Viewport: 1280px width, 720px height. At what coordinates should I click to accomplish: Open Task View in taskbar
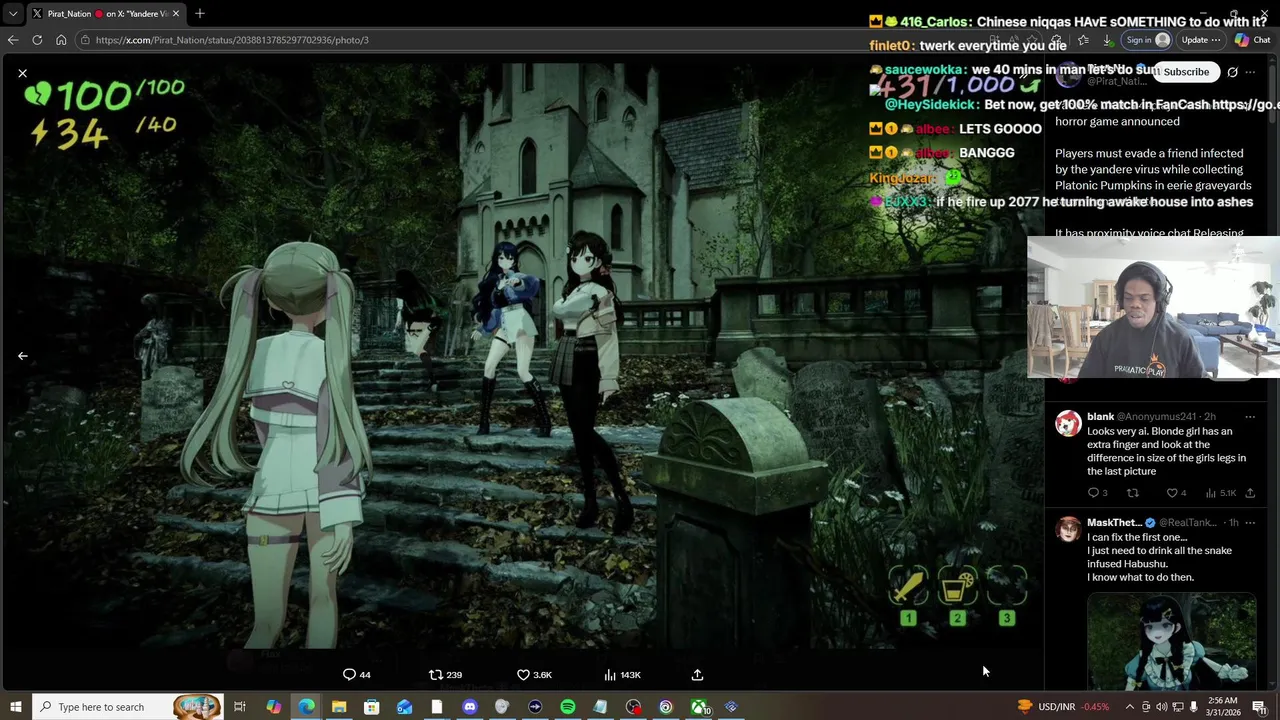coord(240,707)
